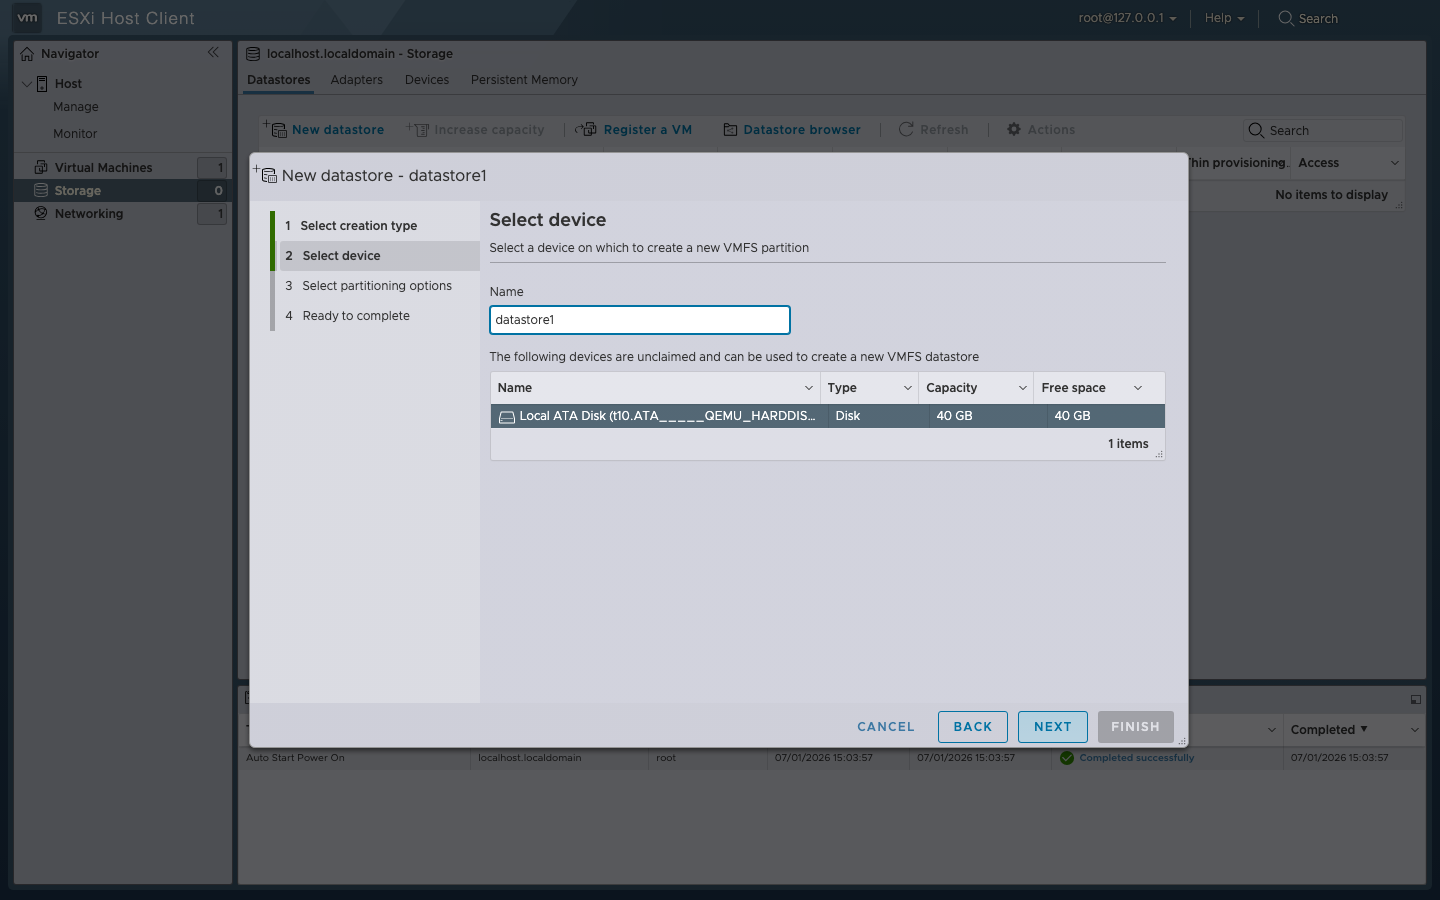Click the Actions gear icon
The image size is (1440, 900).
[1014, 129]
